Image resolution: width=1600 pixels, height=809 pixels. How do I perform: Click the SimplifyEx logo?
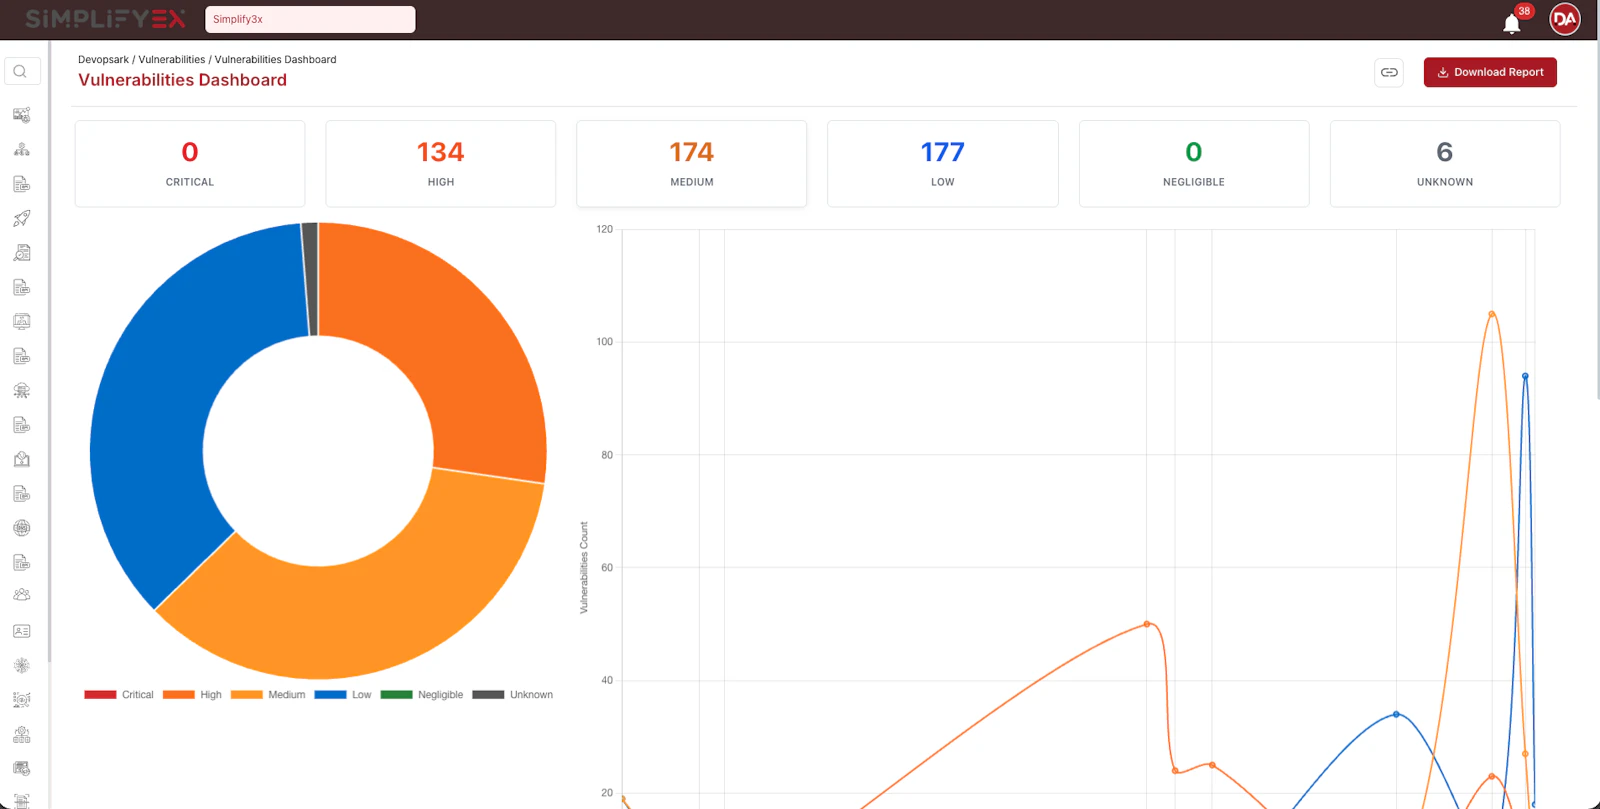click(106, 19)
